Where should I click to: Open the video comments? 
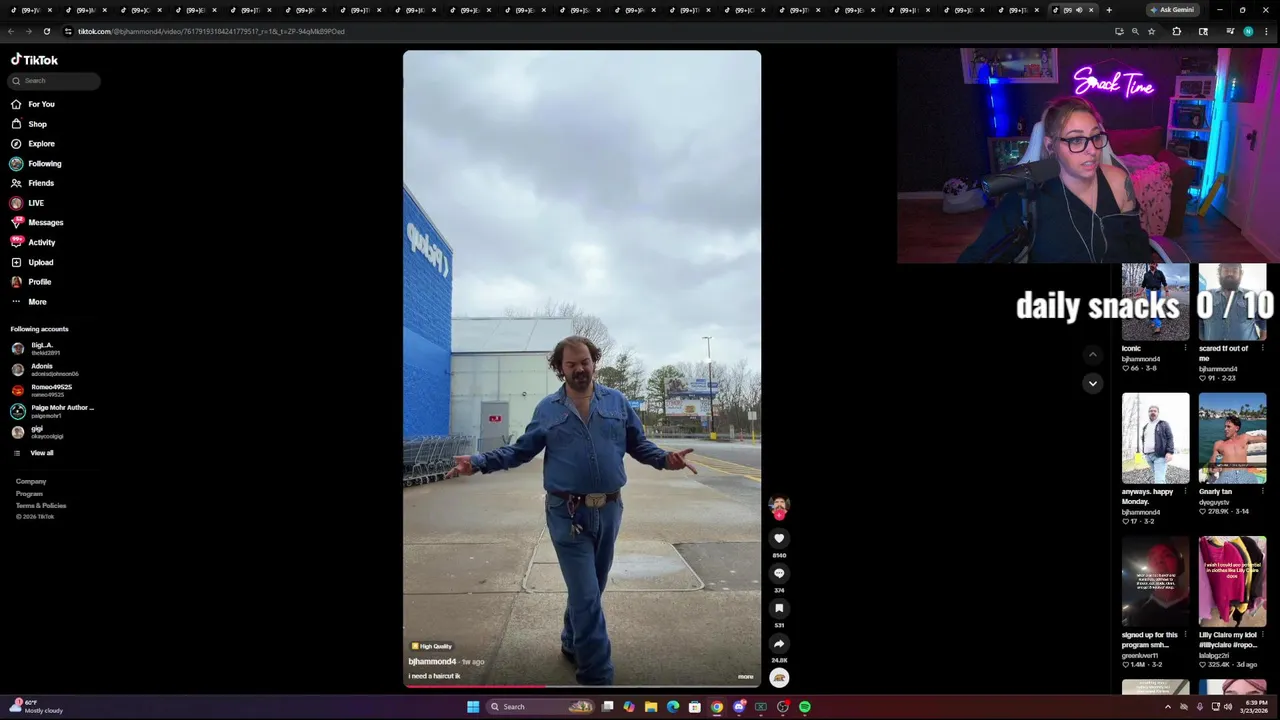coord(779,573)
